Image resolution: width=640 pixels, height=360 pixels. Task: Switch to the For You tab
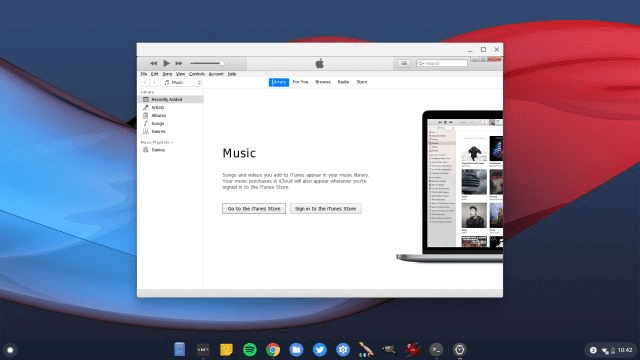tap(300, 82)
